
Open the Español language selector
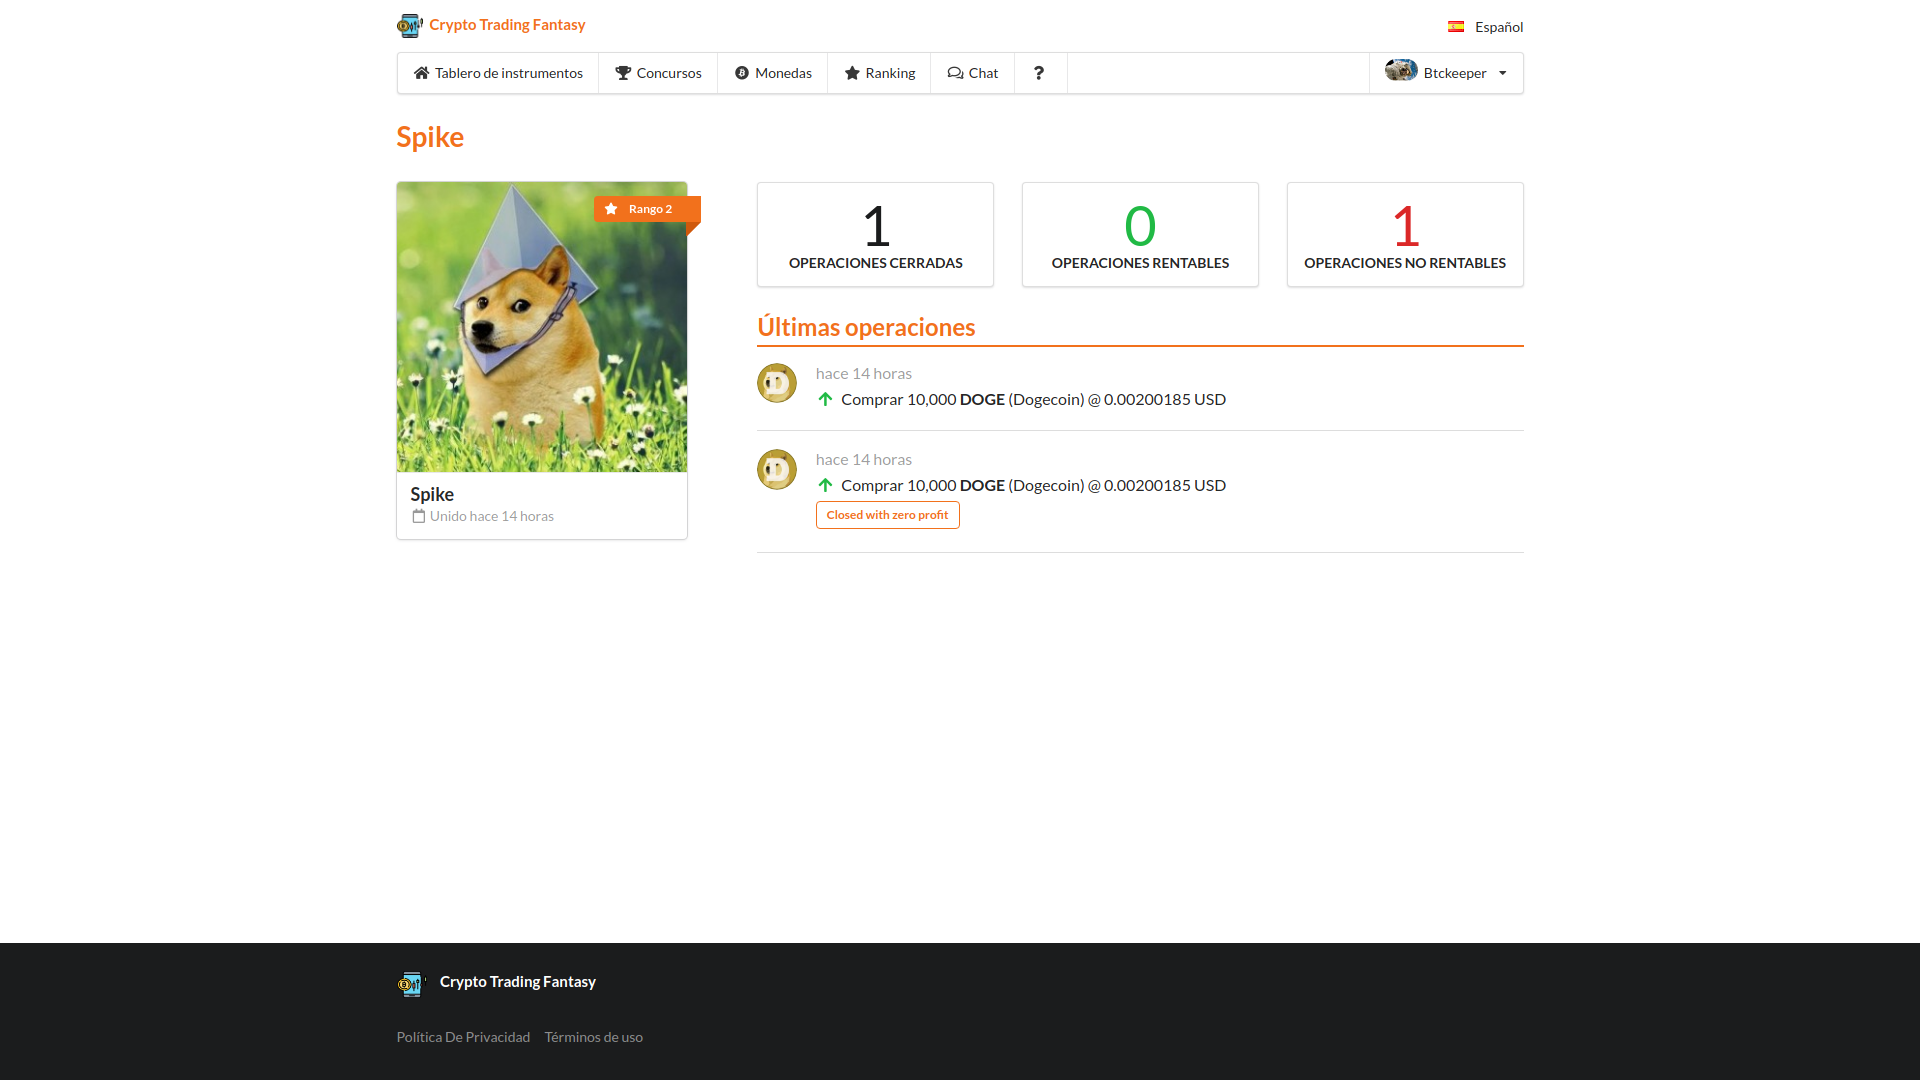click(x=1498, y=27)
